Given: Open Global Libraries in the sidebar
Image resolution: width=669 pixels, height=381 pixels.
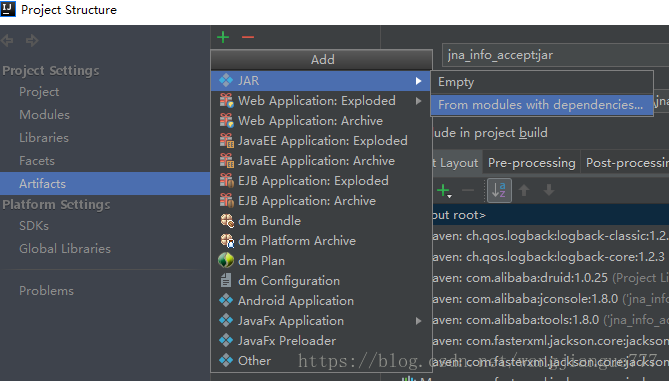Looking at the screenshot, I should click(65, 249).
